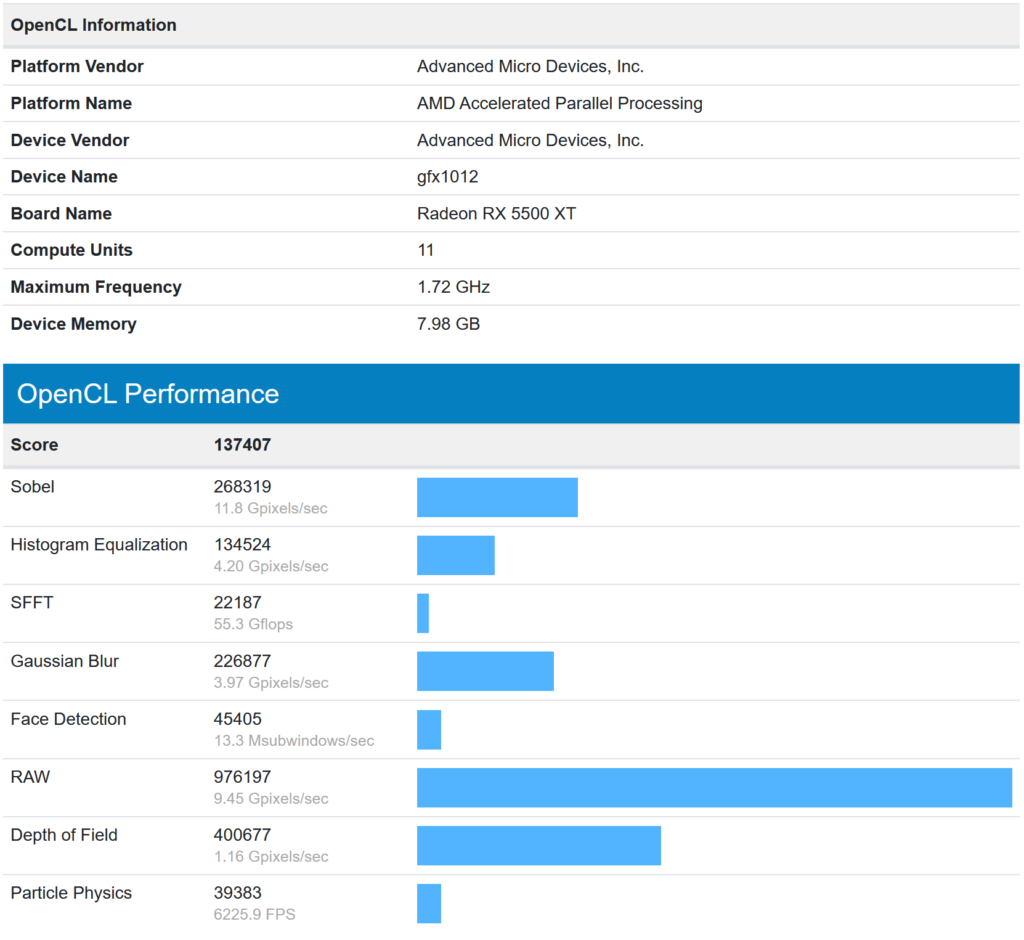
Task: Click 'AMD Accelerated Parallel Processing' value
Action: (560, 103)
